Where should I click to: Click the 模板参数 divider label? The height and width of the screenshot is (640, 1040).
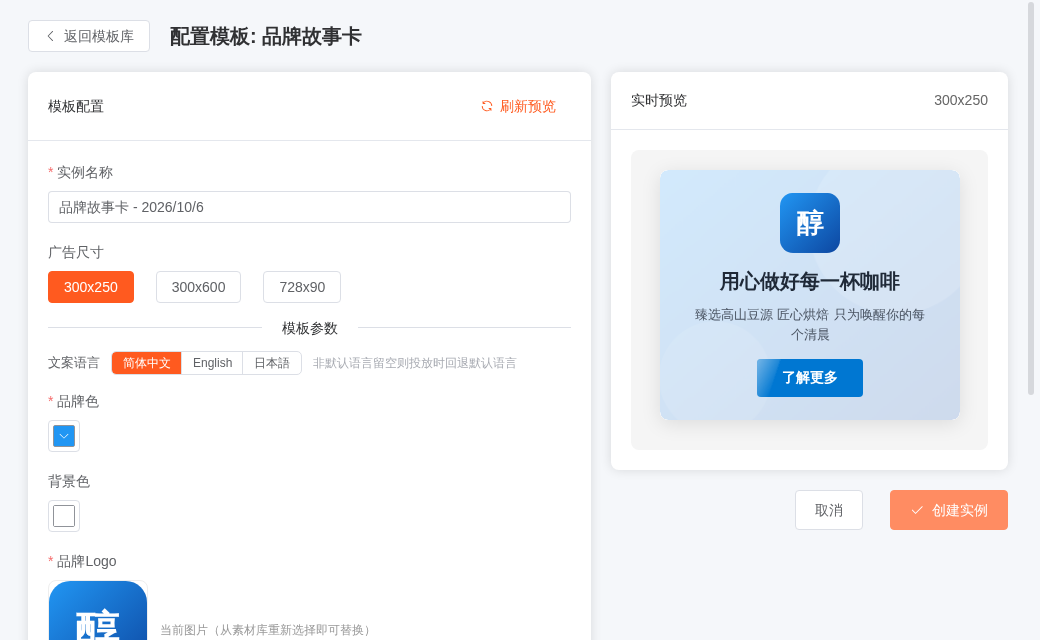[x=310, y=328]
